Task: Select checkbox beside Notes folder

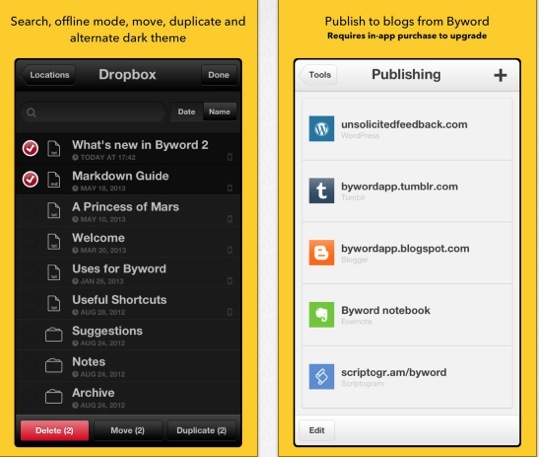Action: click(30, 365)
